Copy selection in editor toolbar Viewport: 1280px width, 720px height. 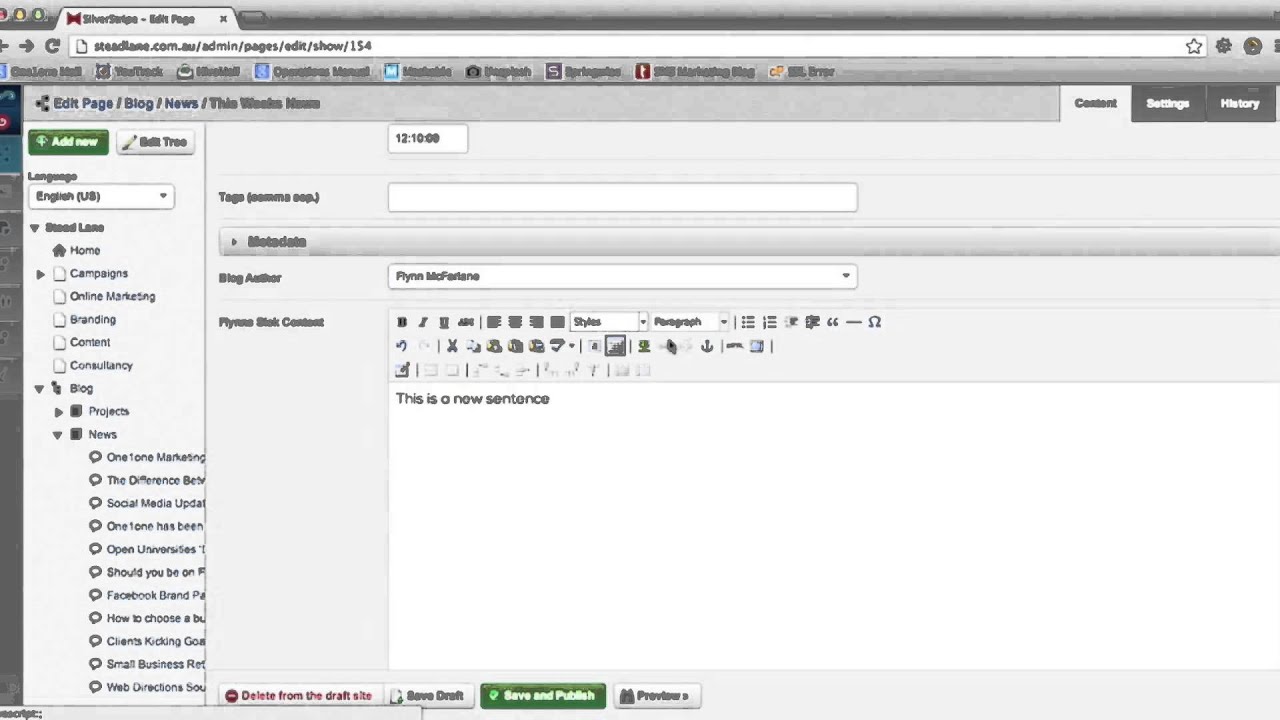click(473, 346)
